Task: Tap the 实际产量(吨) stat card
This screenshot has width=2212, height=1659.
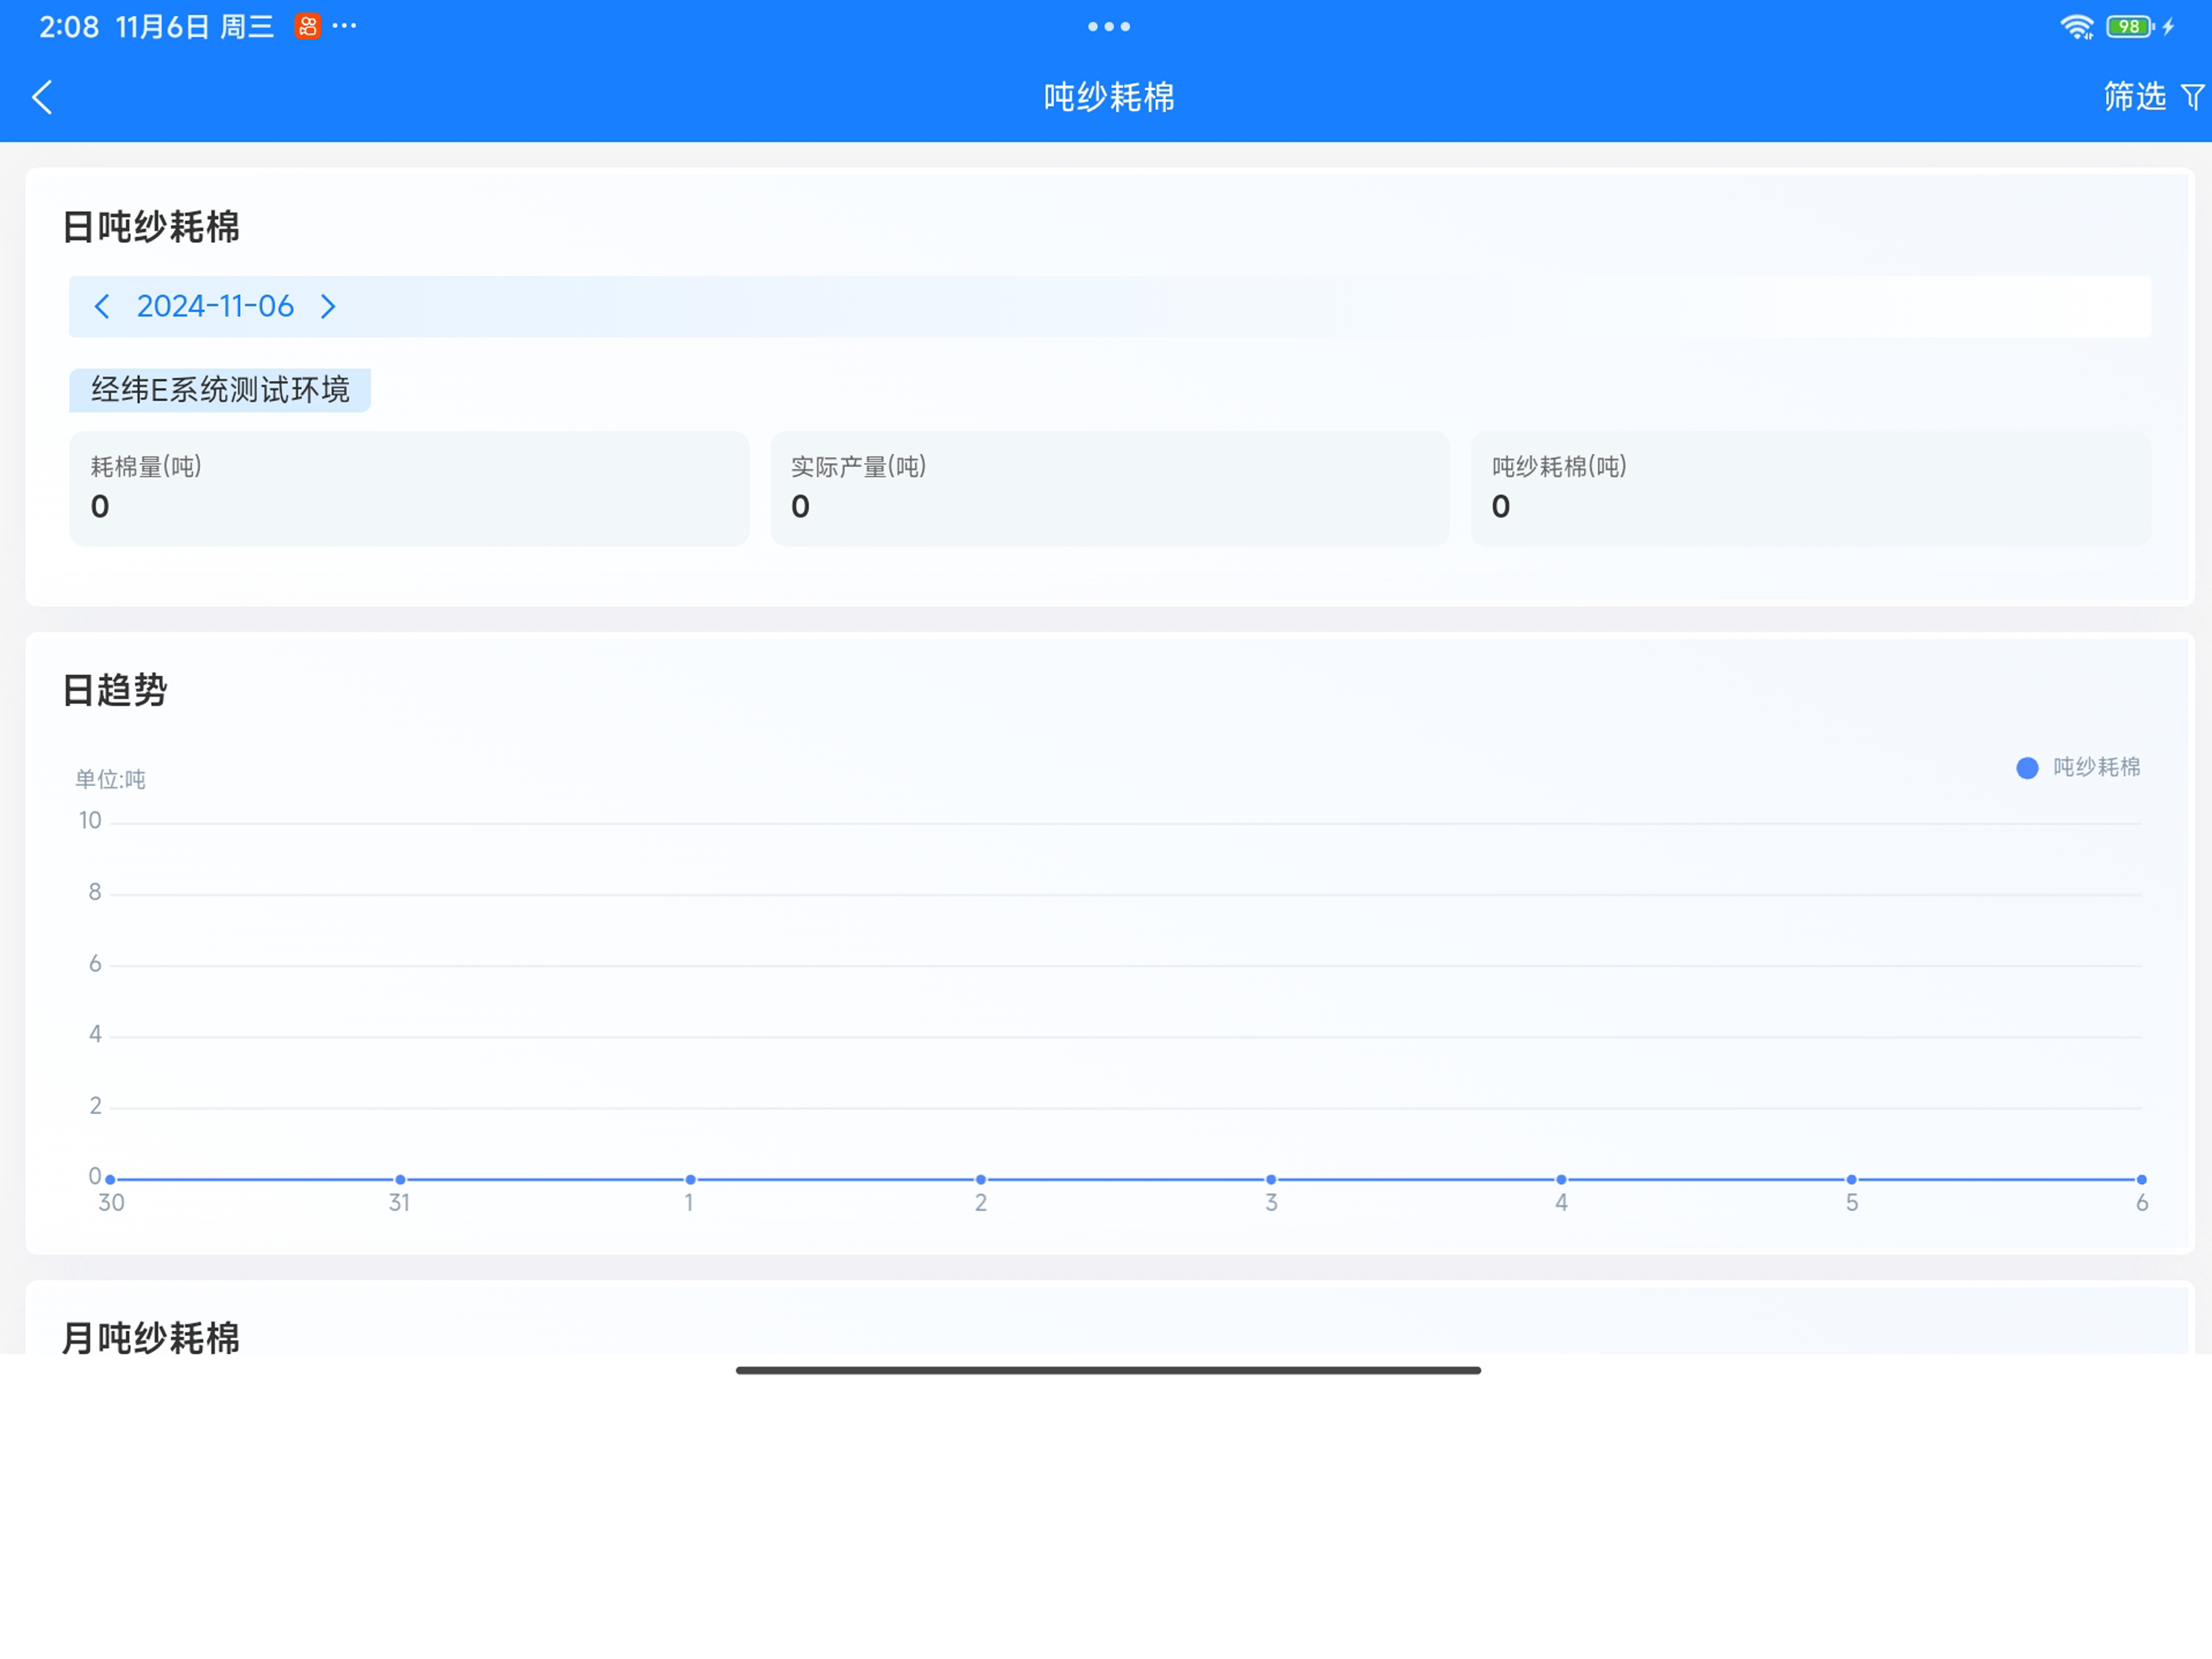Action: click(x=1109, y=489)
